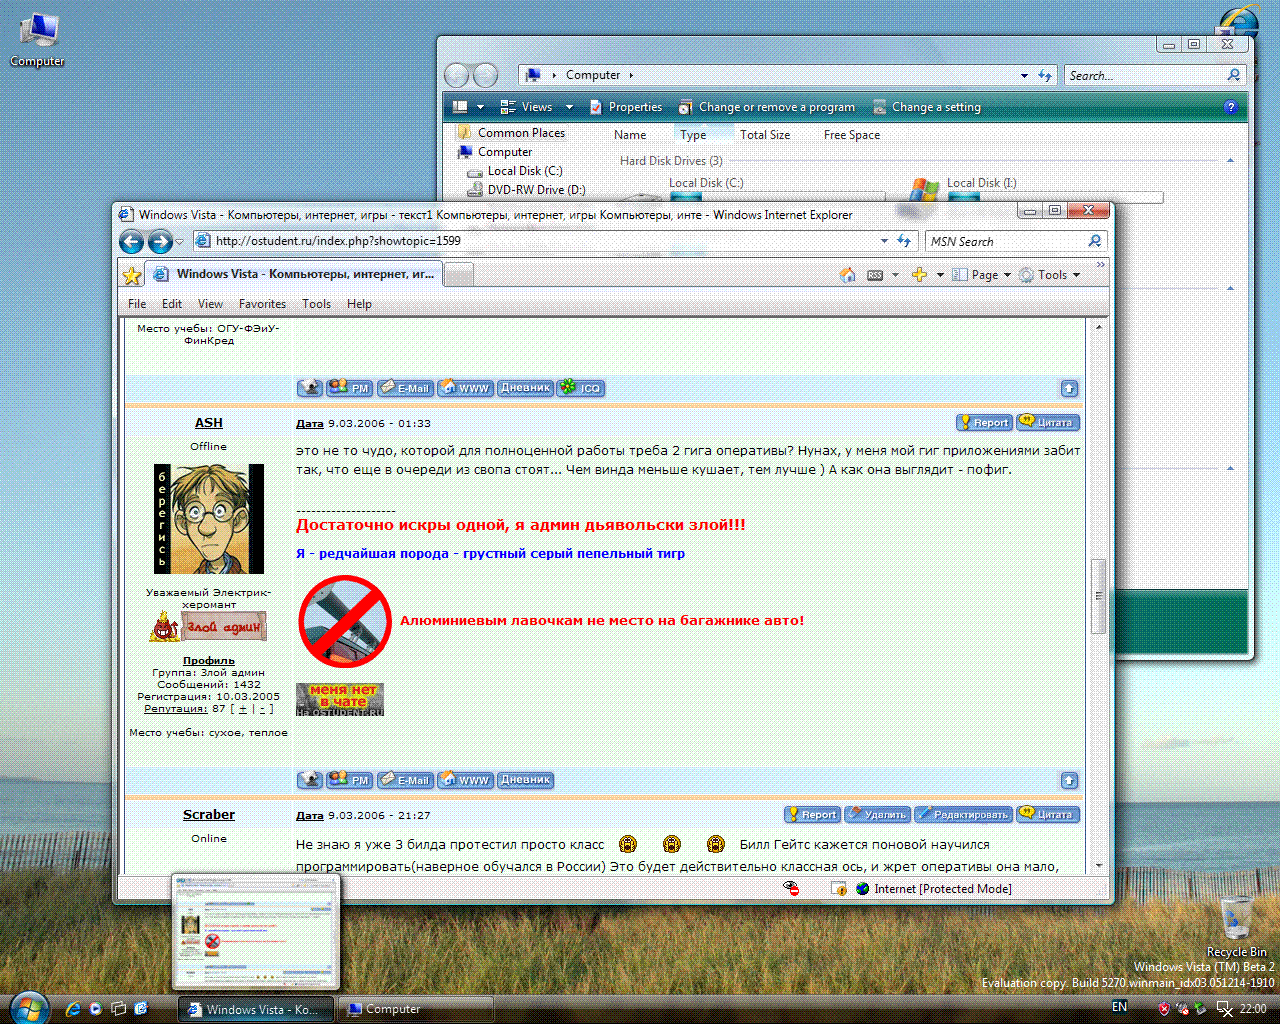Click Report on Scraber's post
The image size is (1280, 1024).
coord(812,814)
